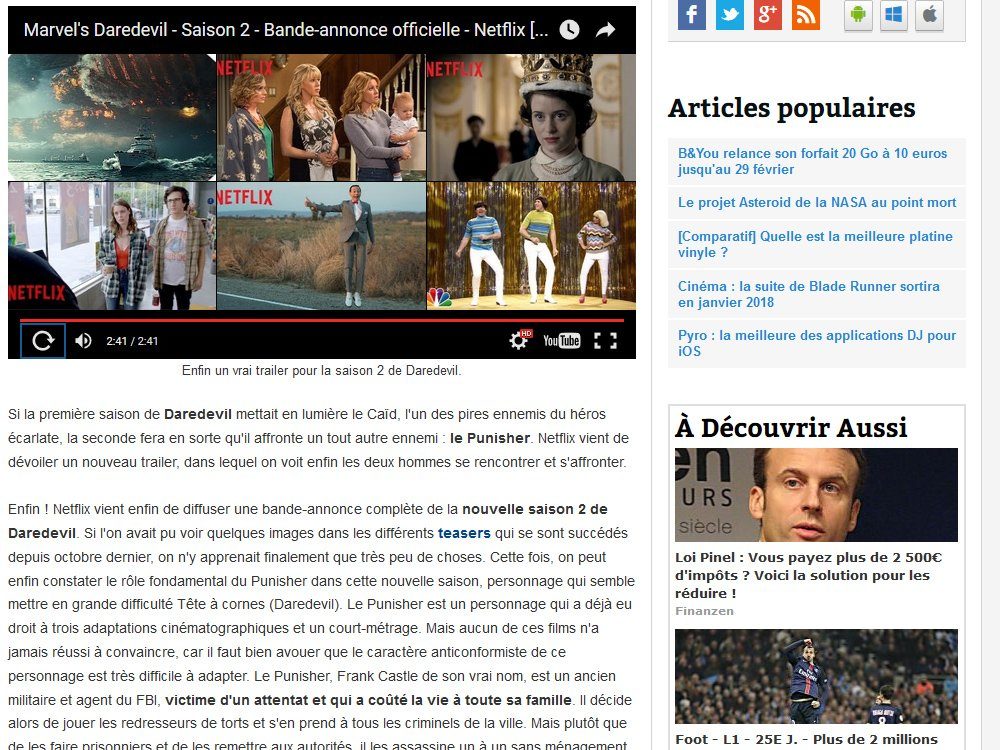The height and width of the screenshot is (750, 1000).
Task: Open the Windows app icon
Action: point(893,15)
